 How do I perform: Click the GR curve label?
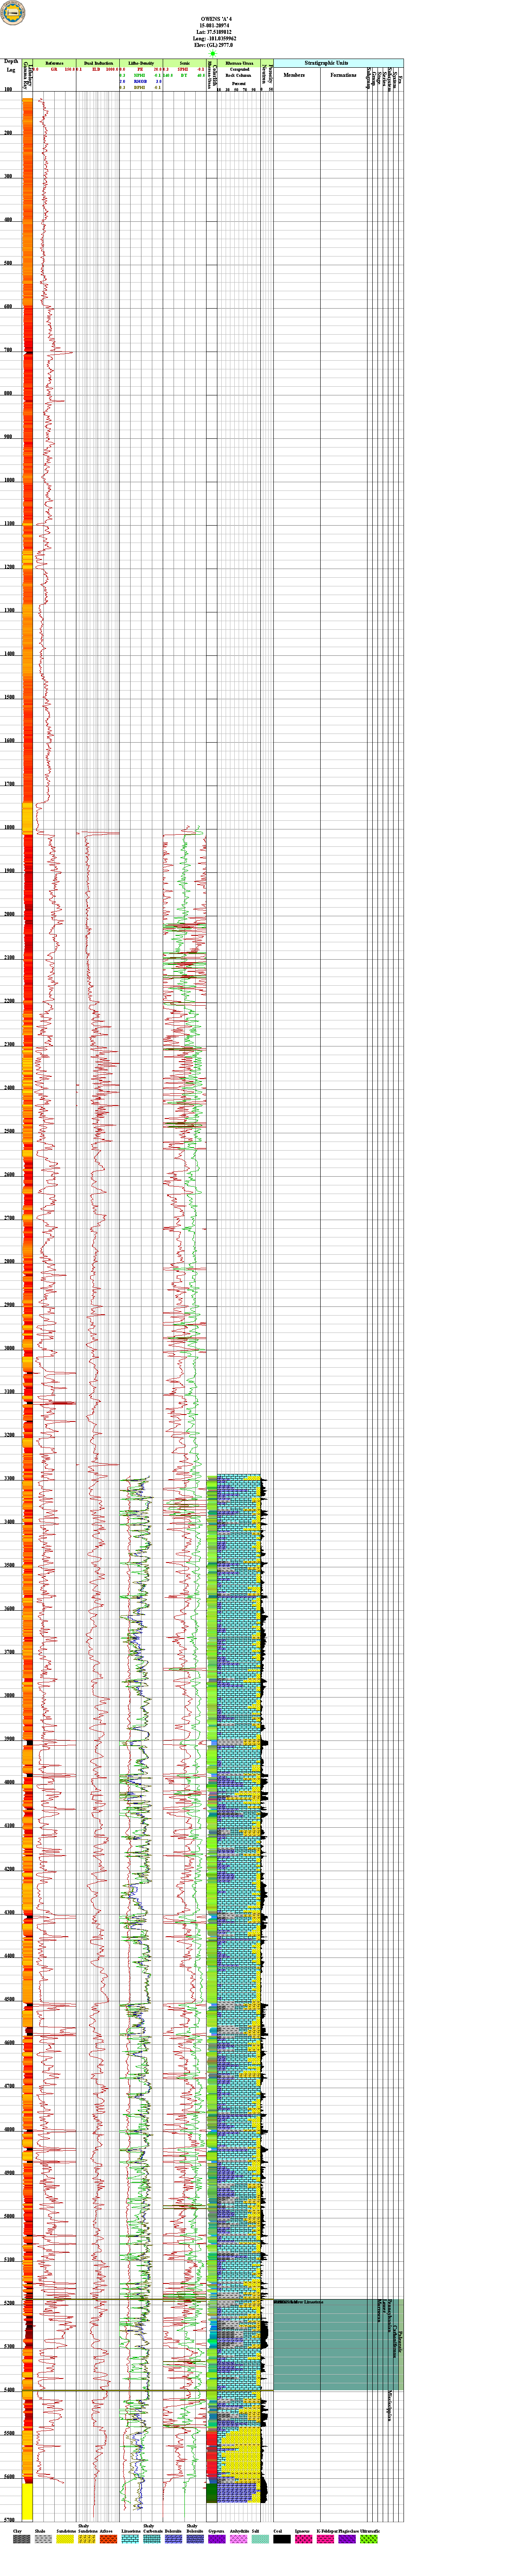54,69
